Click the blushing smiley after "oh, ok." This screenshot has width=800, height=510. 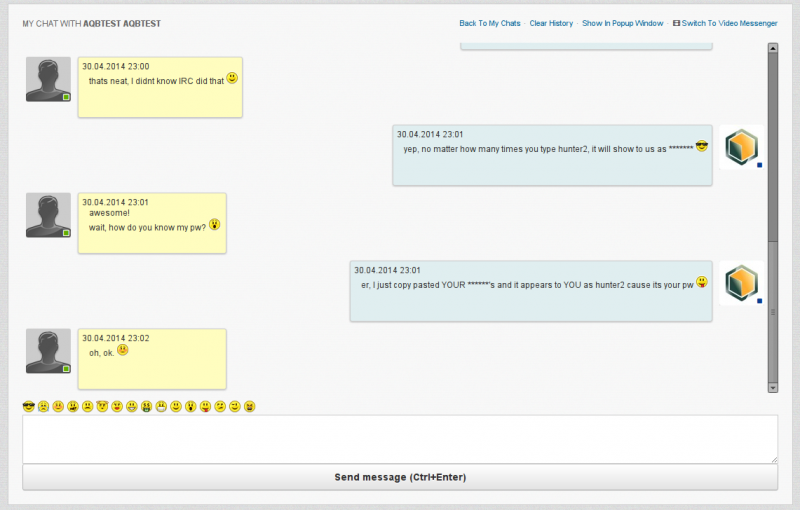pyautogui.click(x=122, y=350)
